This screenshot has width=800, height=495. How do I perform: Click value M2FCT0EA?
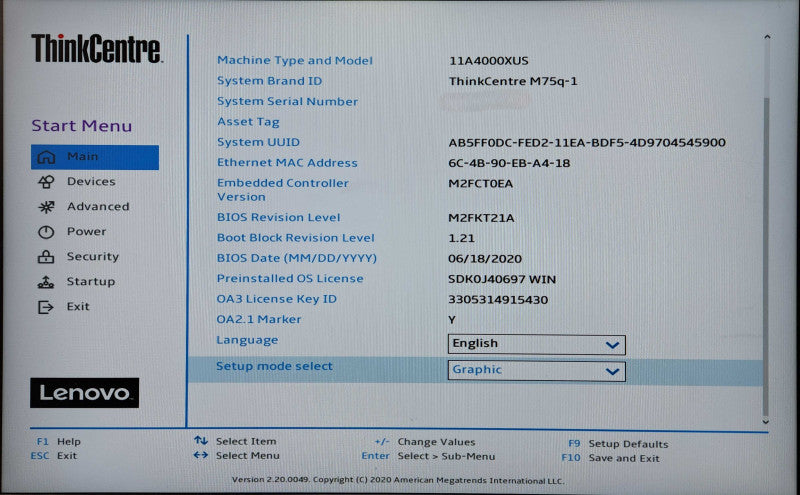tap(480, 184)
